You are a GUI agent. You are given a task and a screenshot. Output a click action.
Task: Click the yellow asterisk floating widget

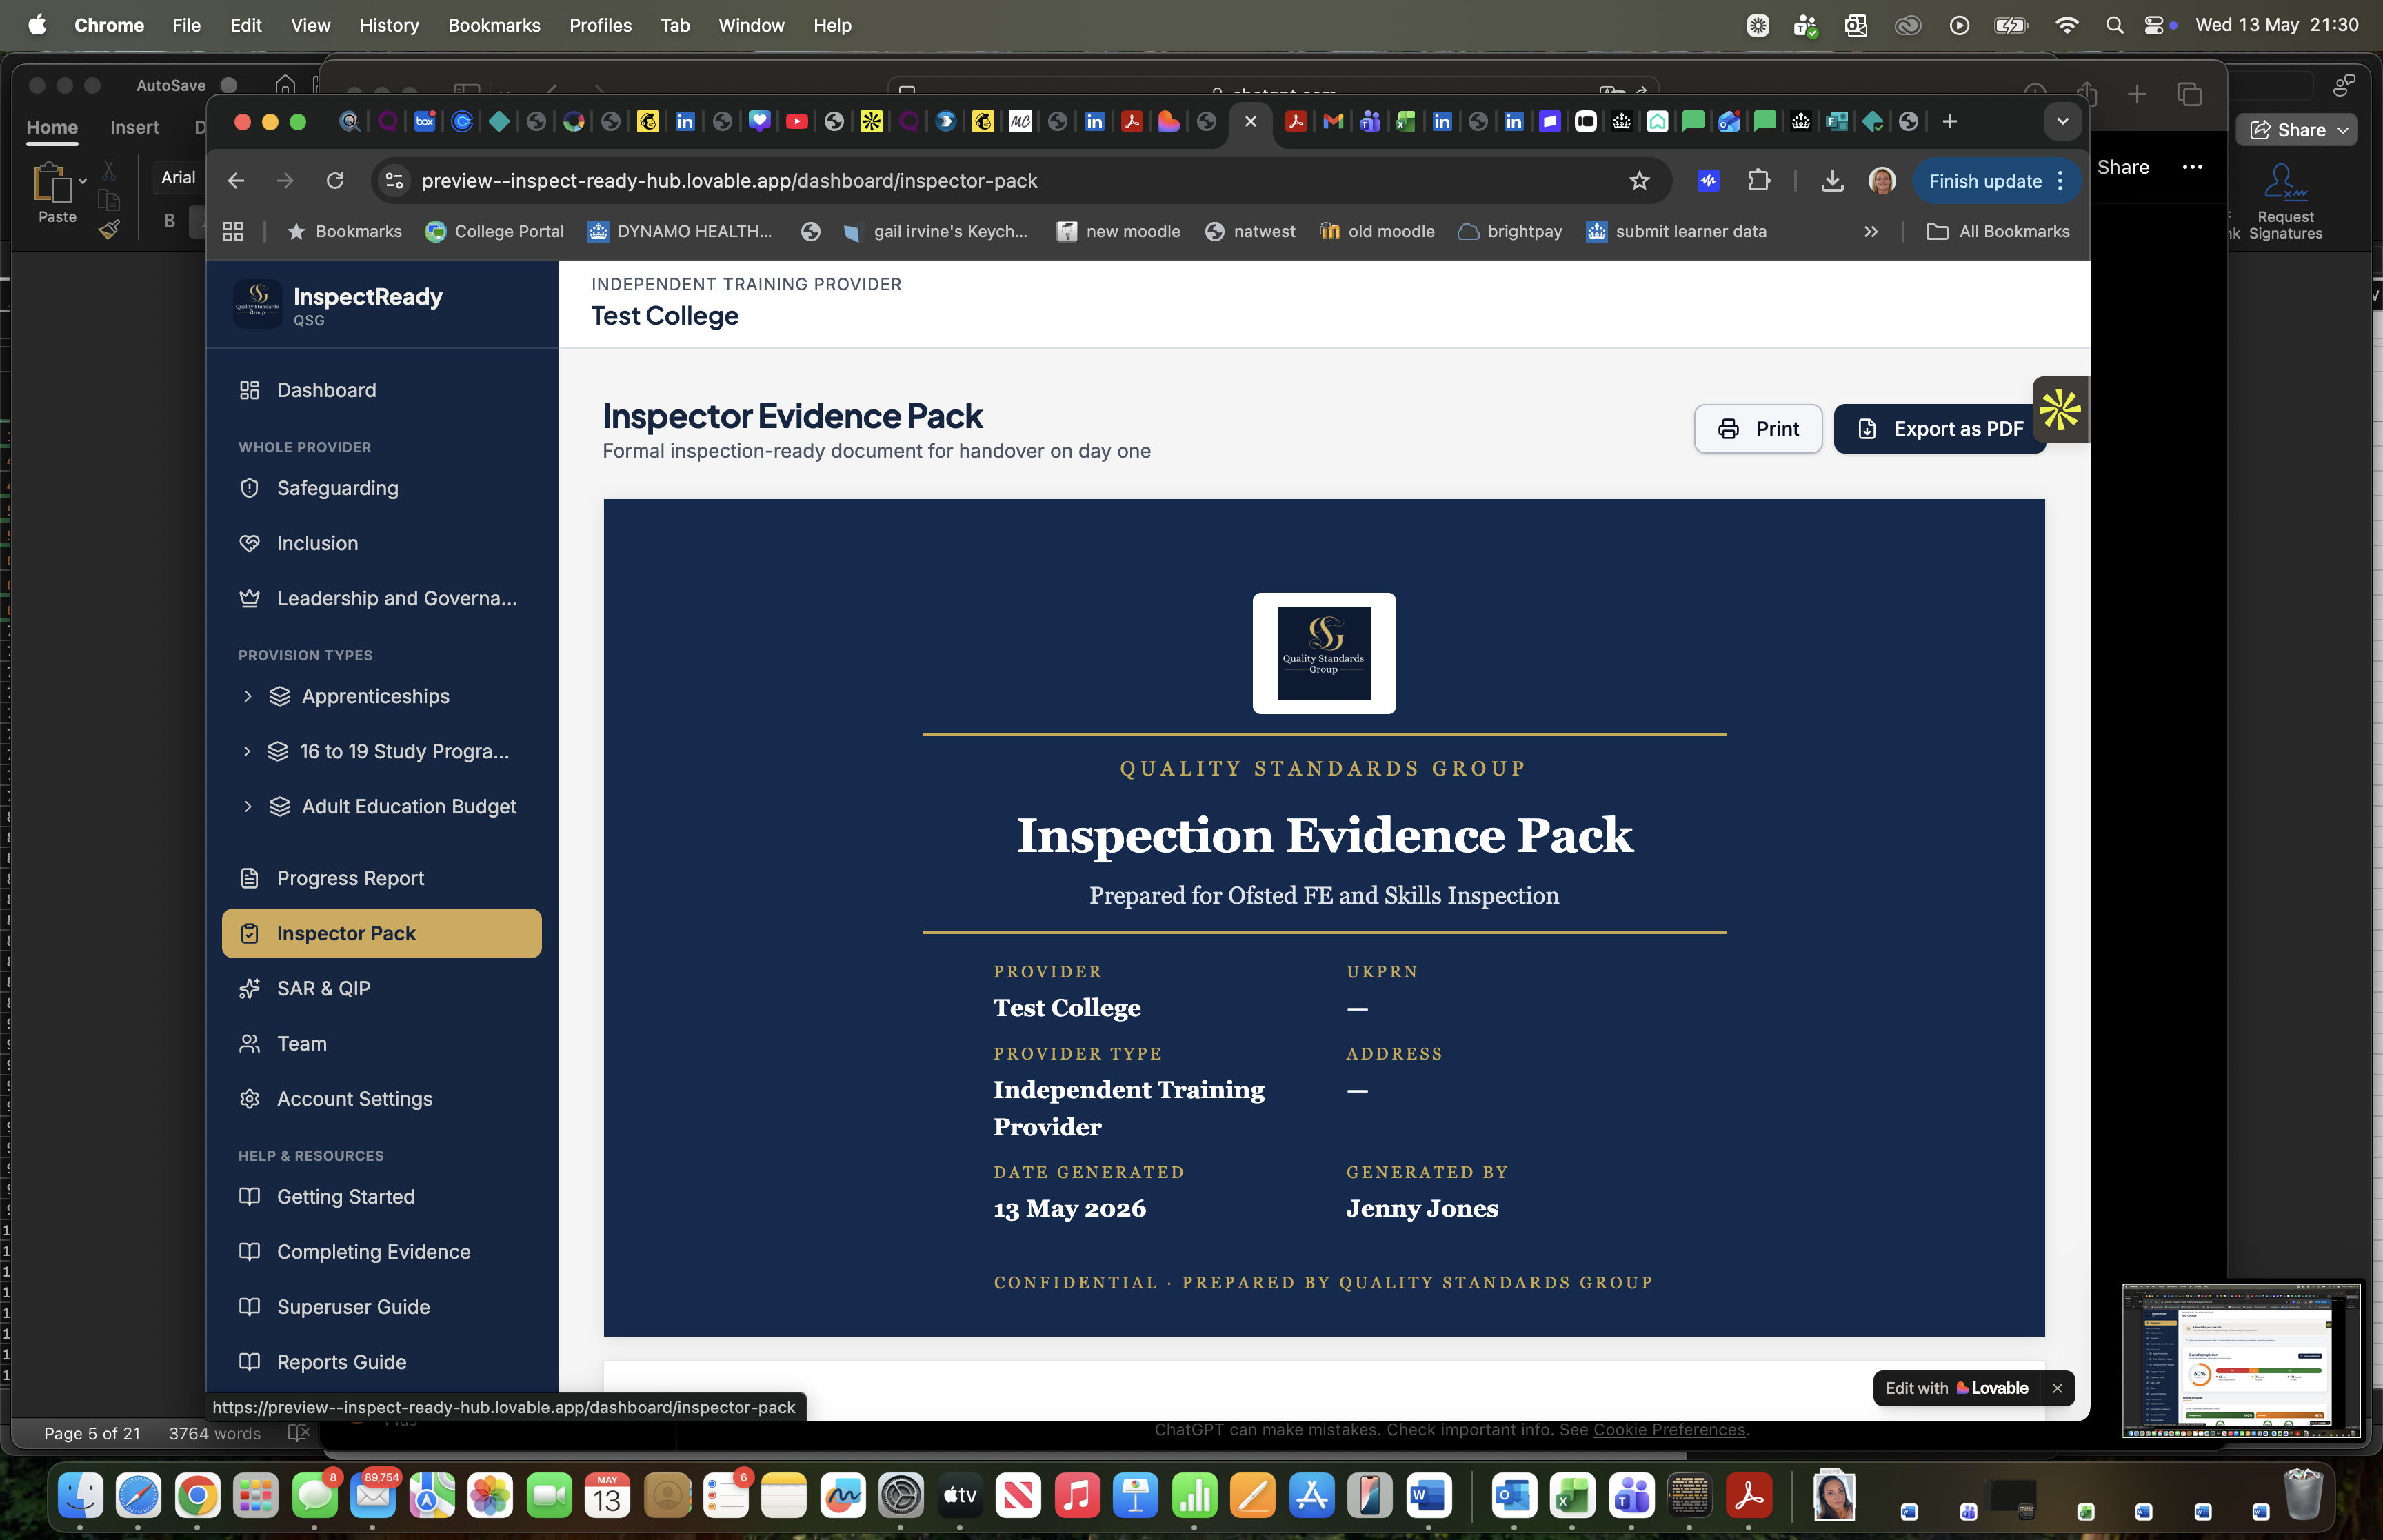2060,409
